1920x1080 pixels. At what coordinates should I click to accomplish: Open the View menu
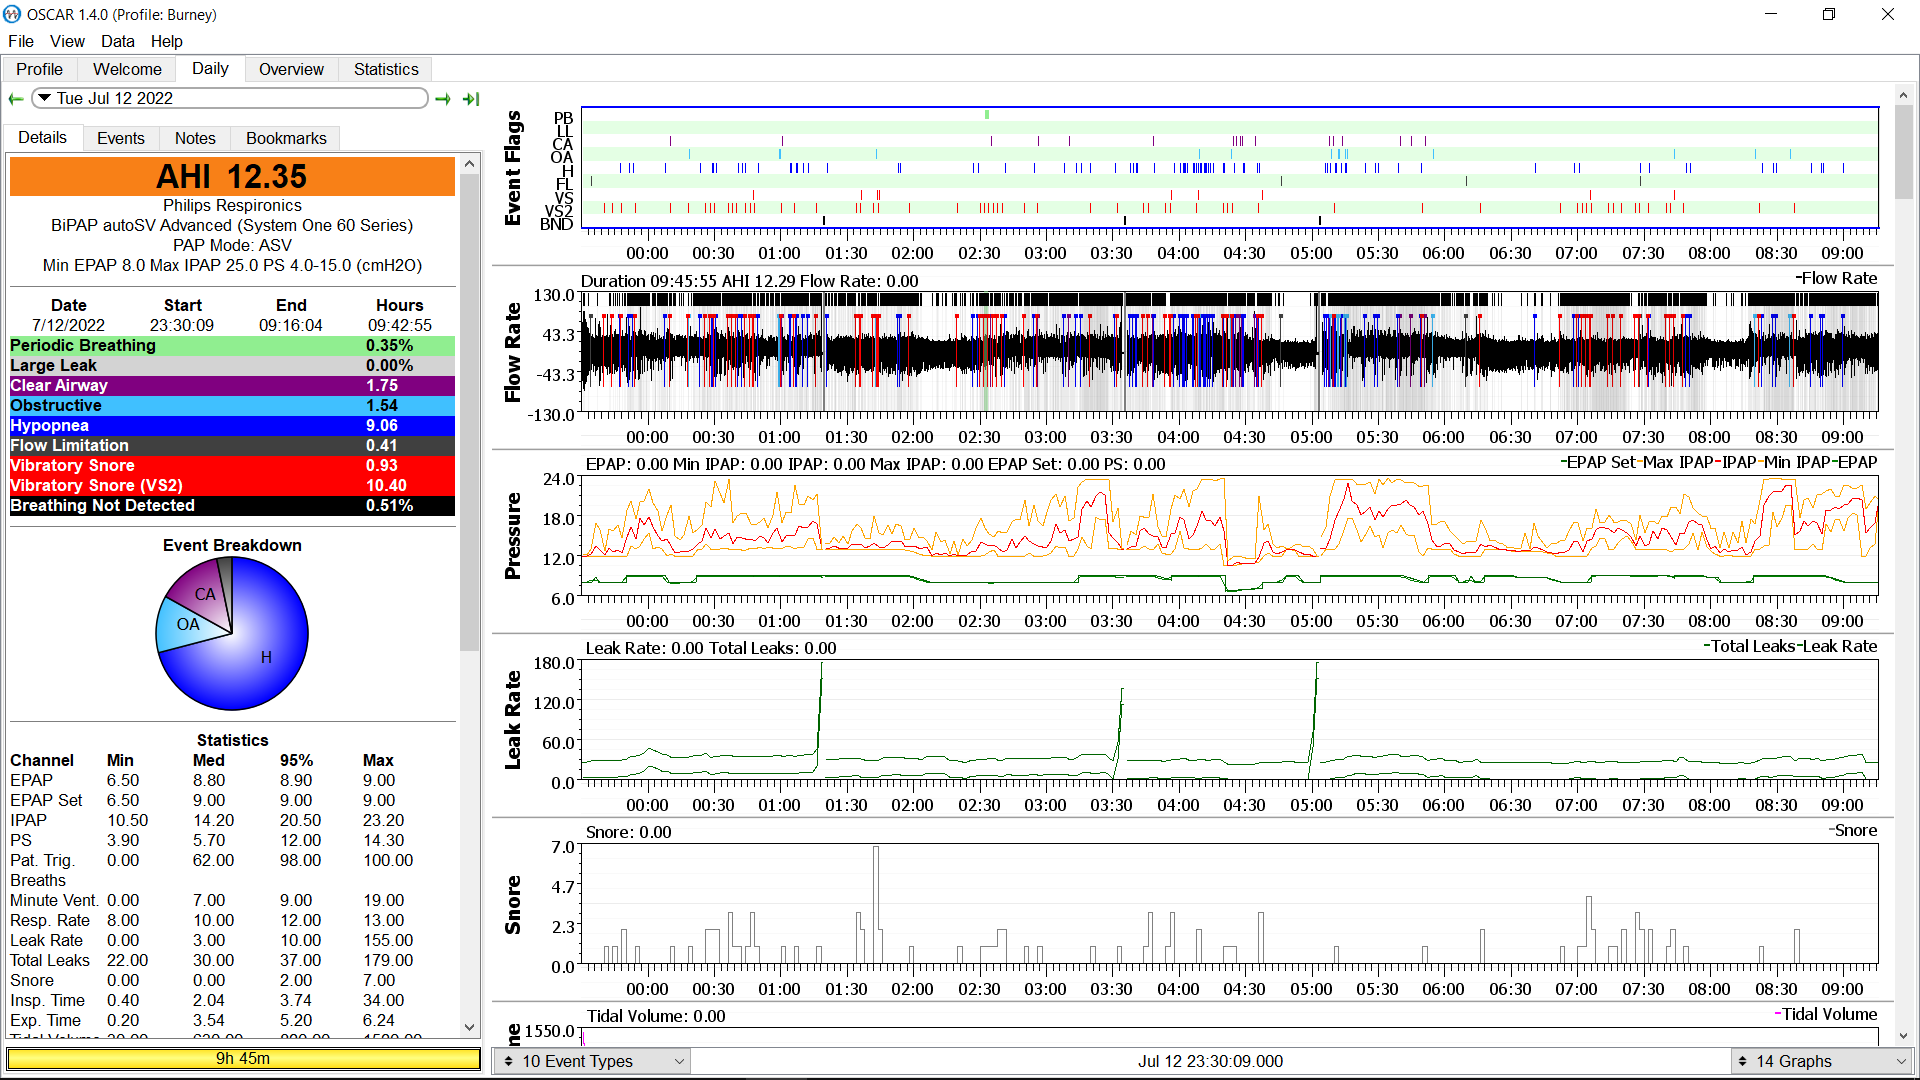coord(67,41)
